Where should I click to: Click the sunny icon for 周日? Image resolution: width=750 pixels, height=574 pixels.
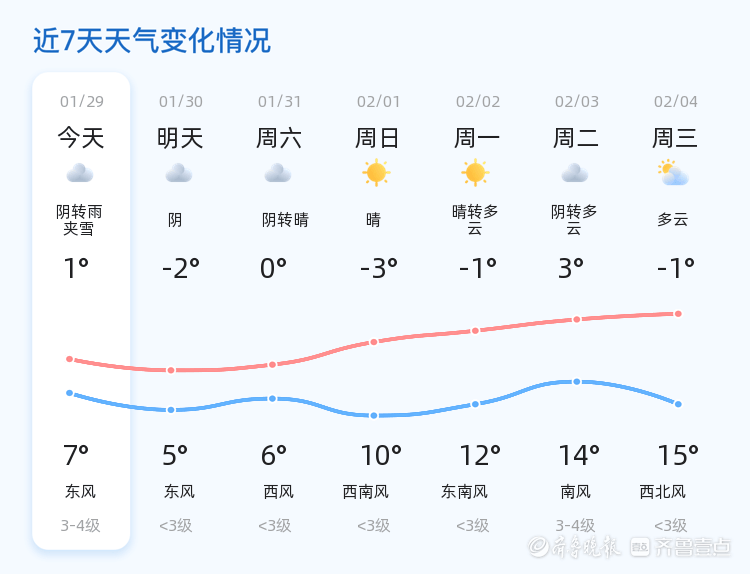(x=376, y=173)
